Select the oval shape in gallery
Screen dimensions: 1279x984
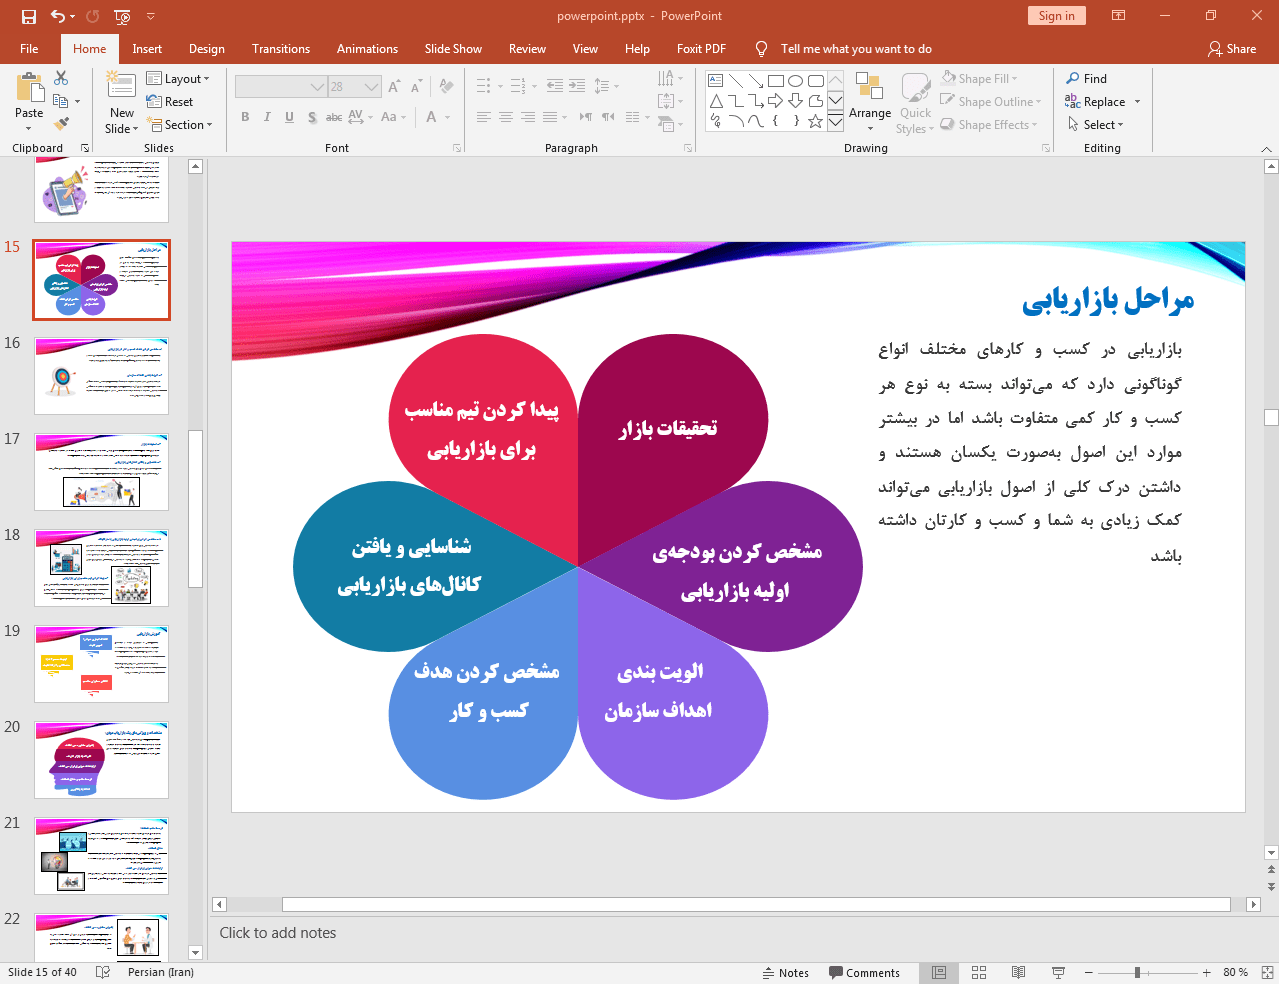coord(795,81)
